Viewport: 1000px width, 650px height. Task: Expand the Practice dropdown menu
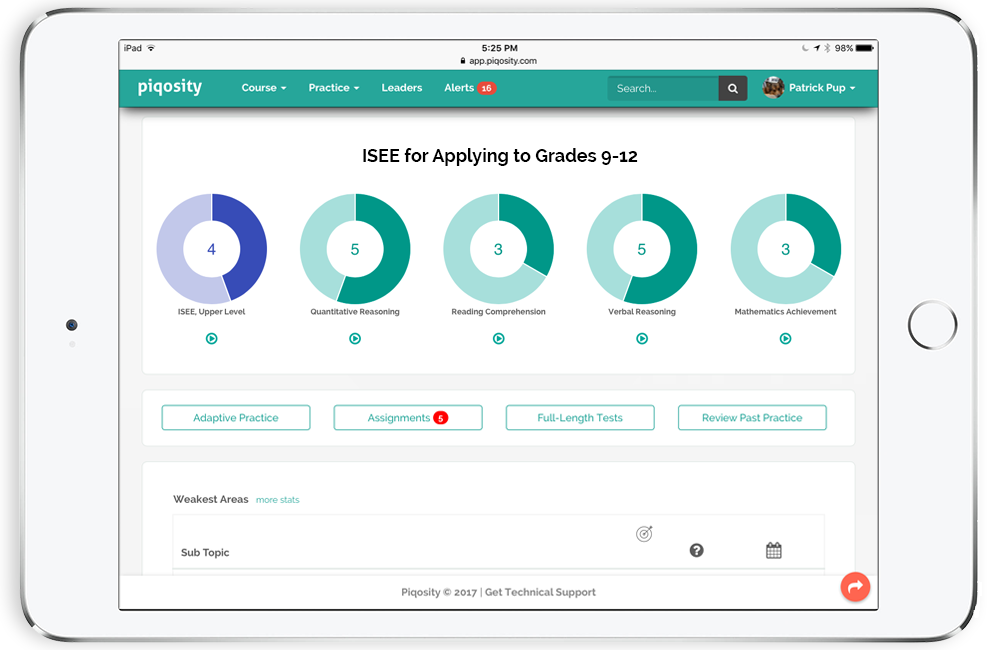[333, 88]
